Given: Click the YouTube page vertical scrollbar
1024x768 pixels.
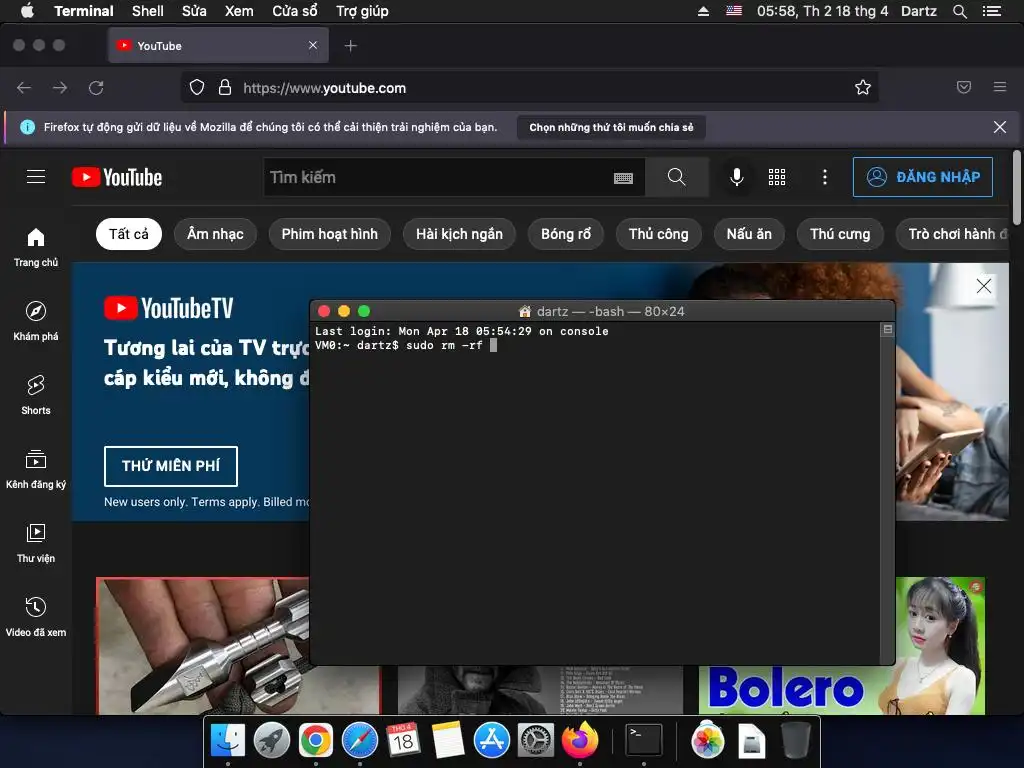Looking at the screenshot, I should 1016,187.
